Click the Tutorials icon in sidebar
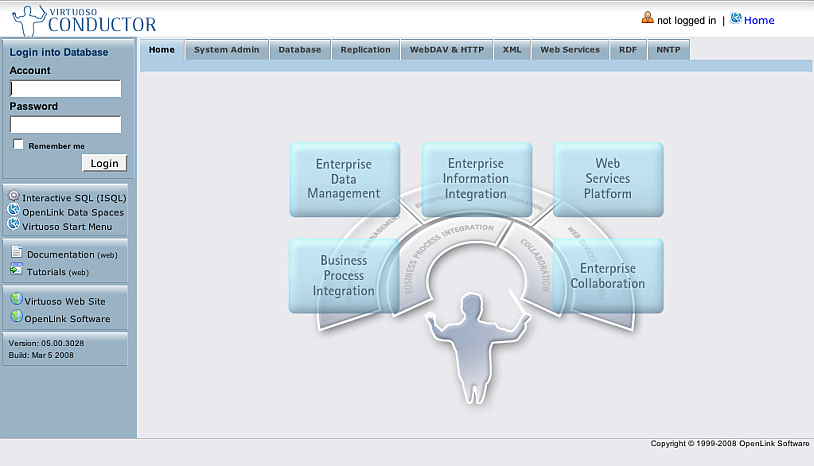The width and height of the screenshot is (814, 466). pos(17,270)
